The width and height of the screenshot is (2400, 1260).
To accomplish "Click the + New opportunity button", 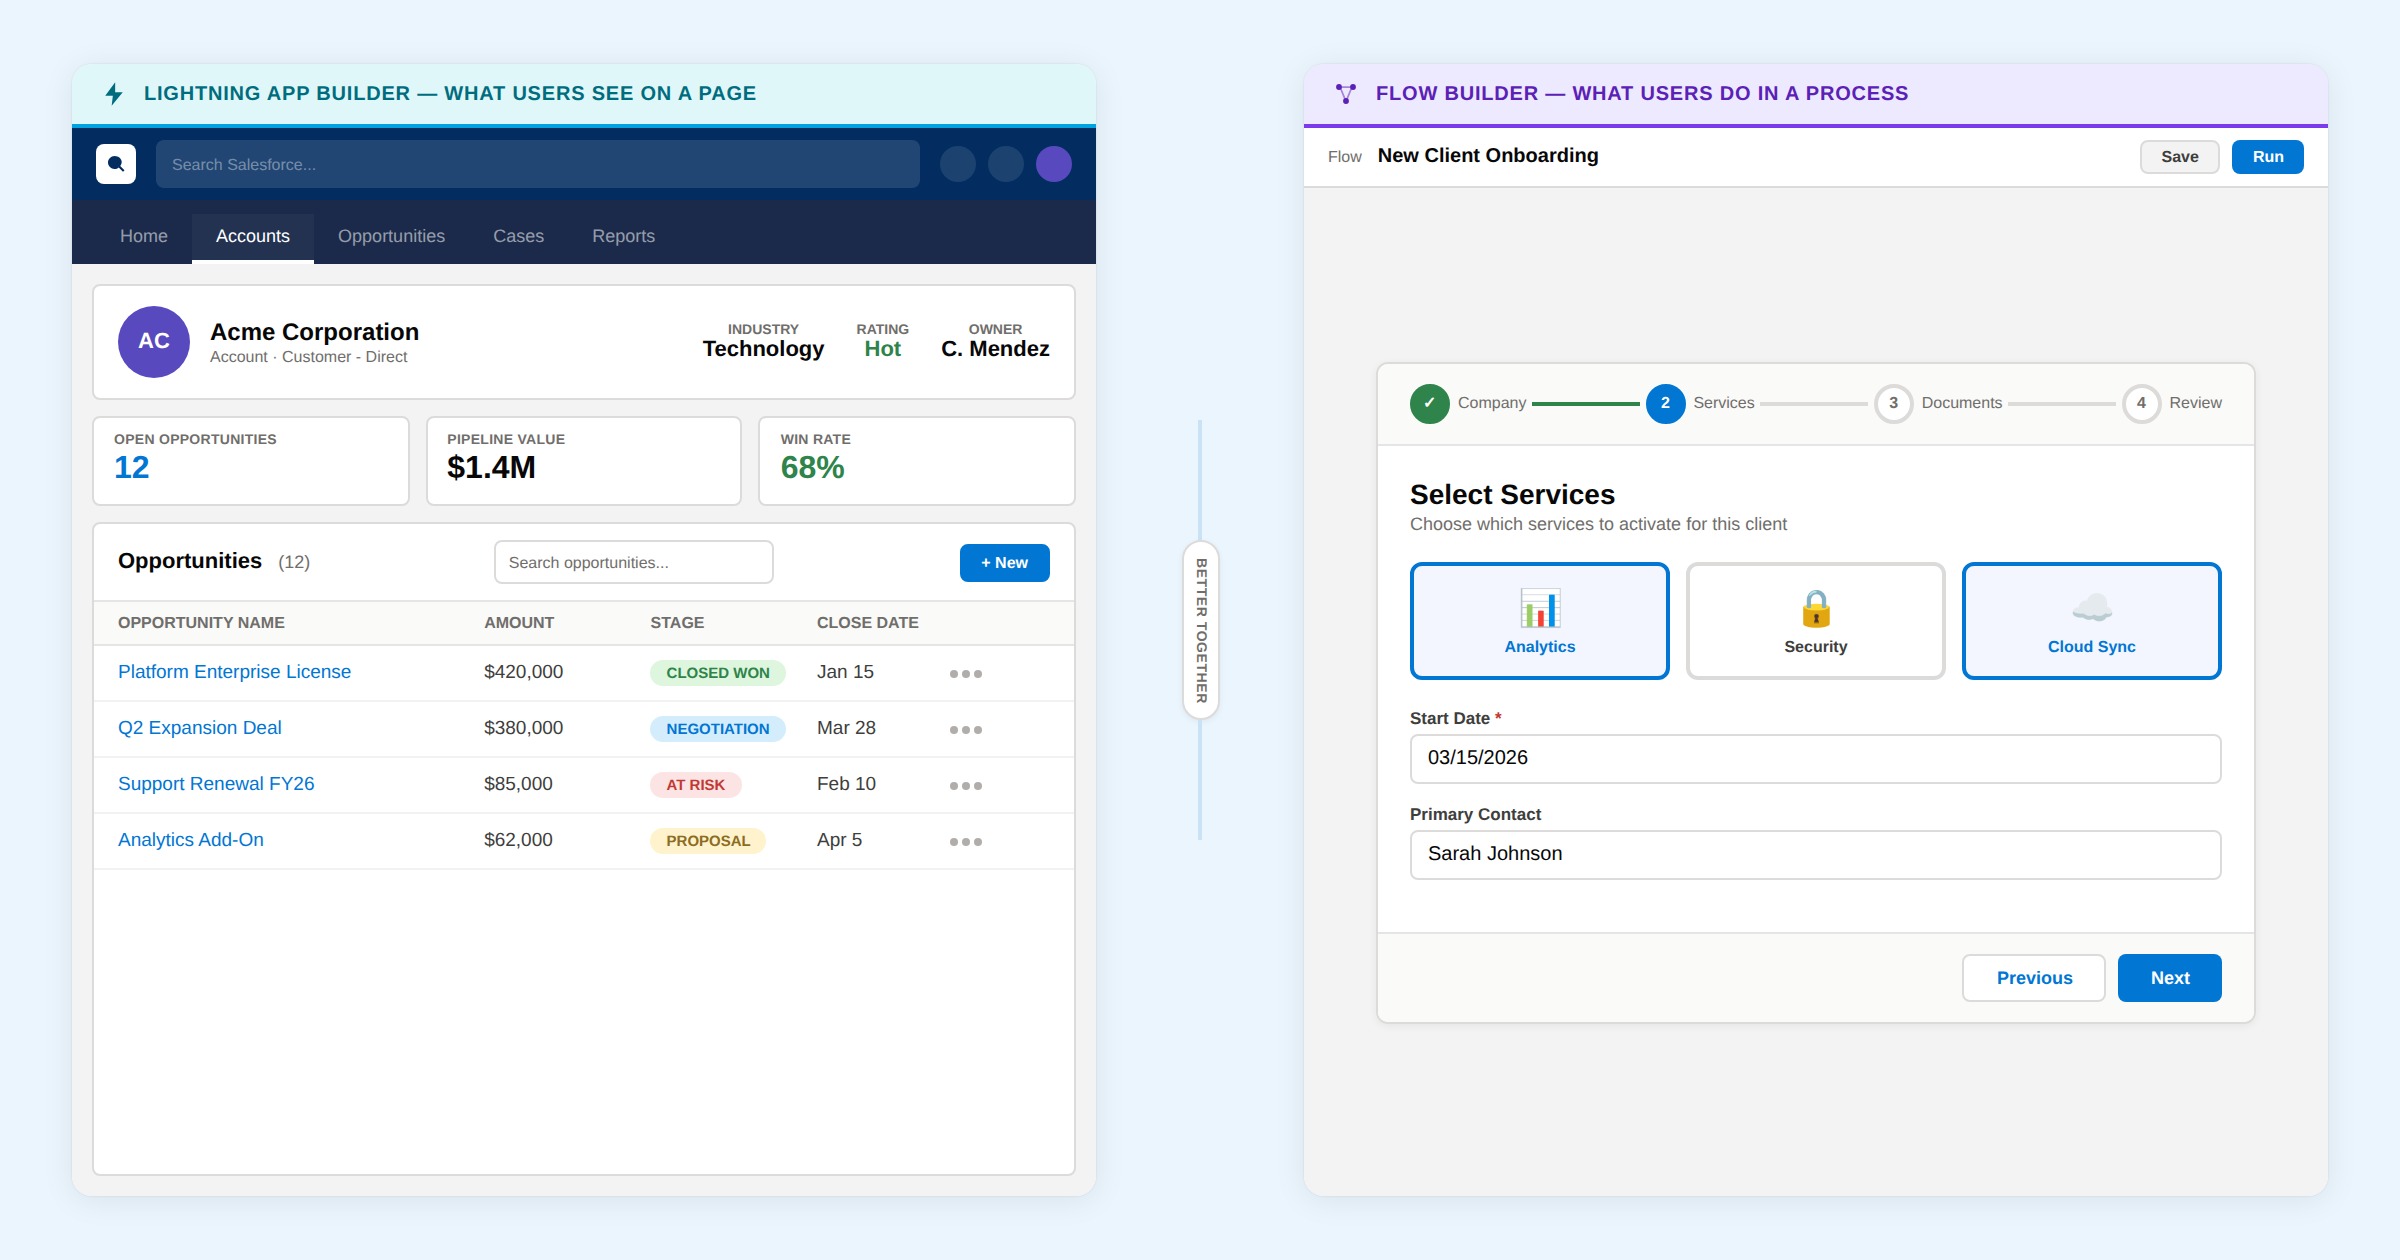I will tap(1004, 563).
